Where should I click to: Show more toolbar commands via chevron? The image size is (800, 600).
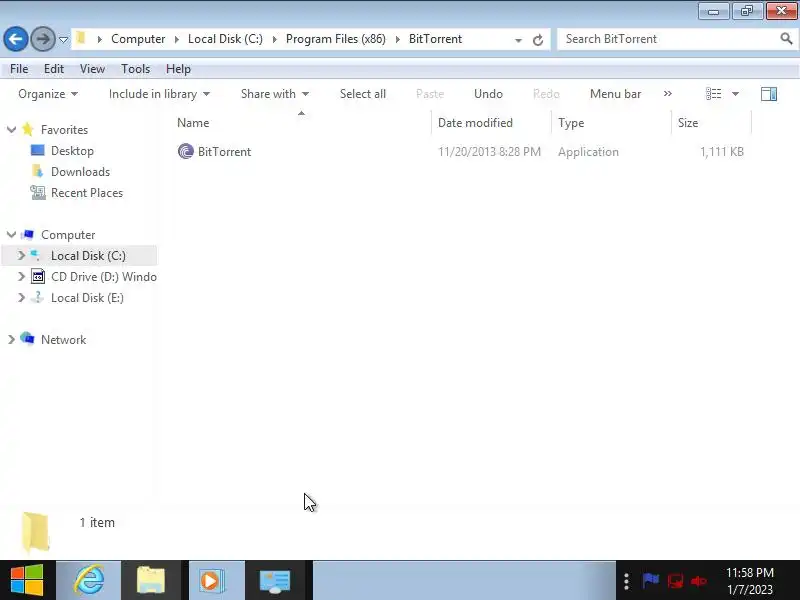pyautogui.click(x=667, y=94)
